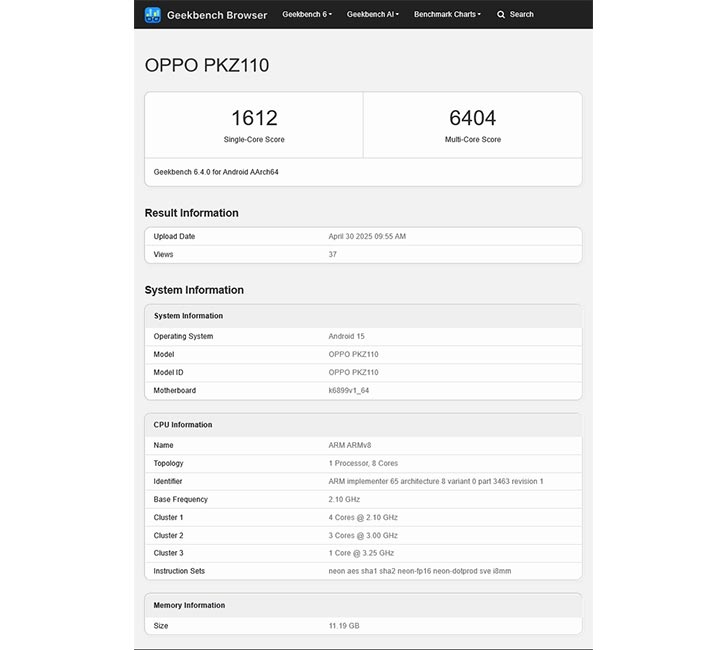Screen dimensions: 728x650
Task: Select OPPO PKZ110 in Model ID row
Action: pyautogui.click(x=353, y=372)
